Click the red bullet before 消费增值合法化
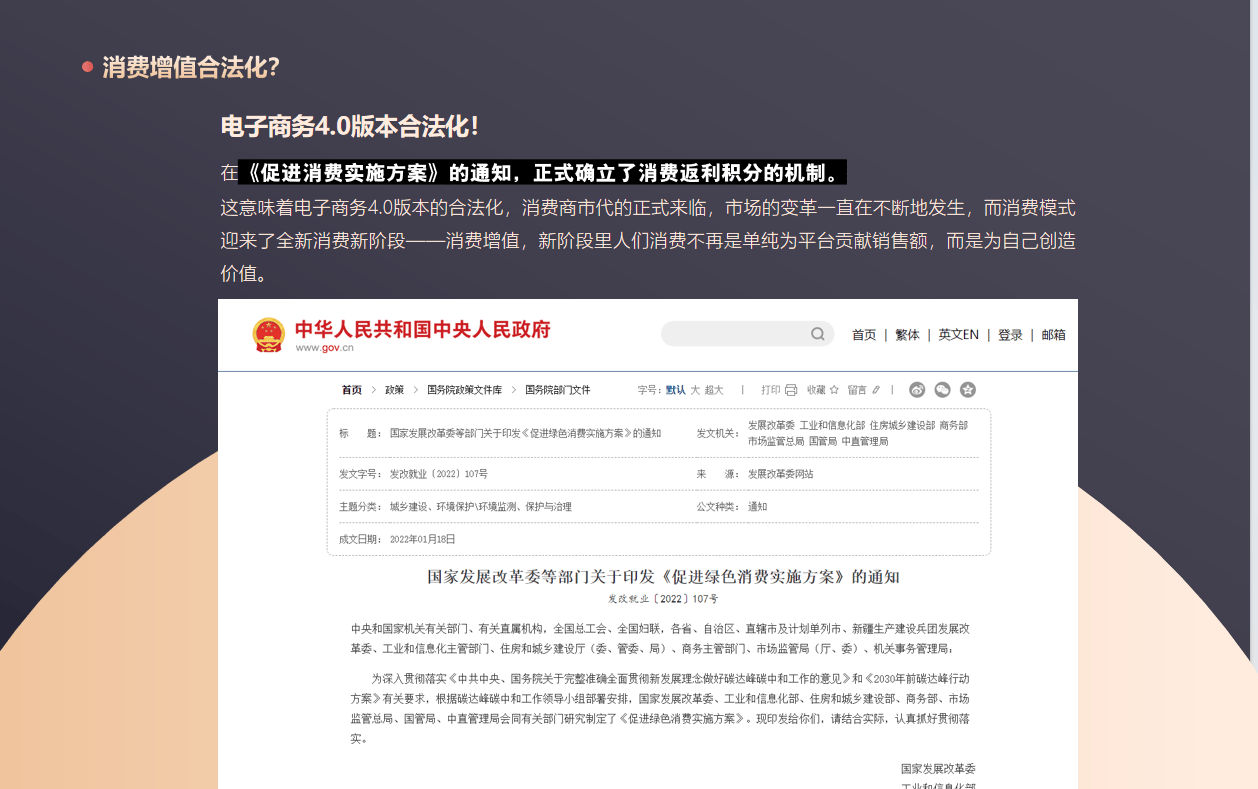This screenshot has width=1258, height=789. click(87, 67)
